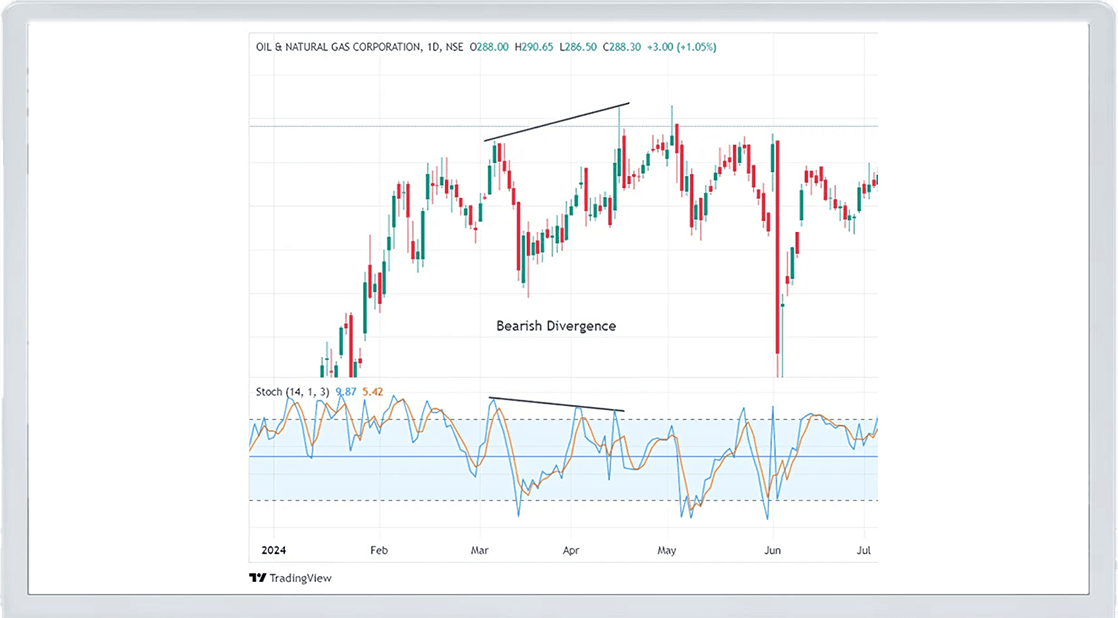The width and height of the screenshot is (1118, 618).
Task: Click the orange Stoch value 5.42
Action: [x=372, y=393]
